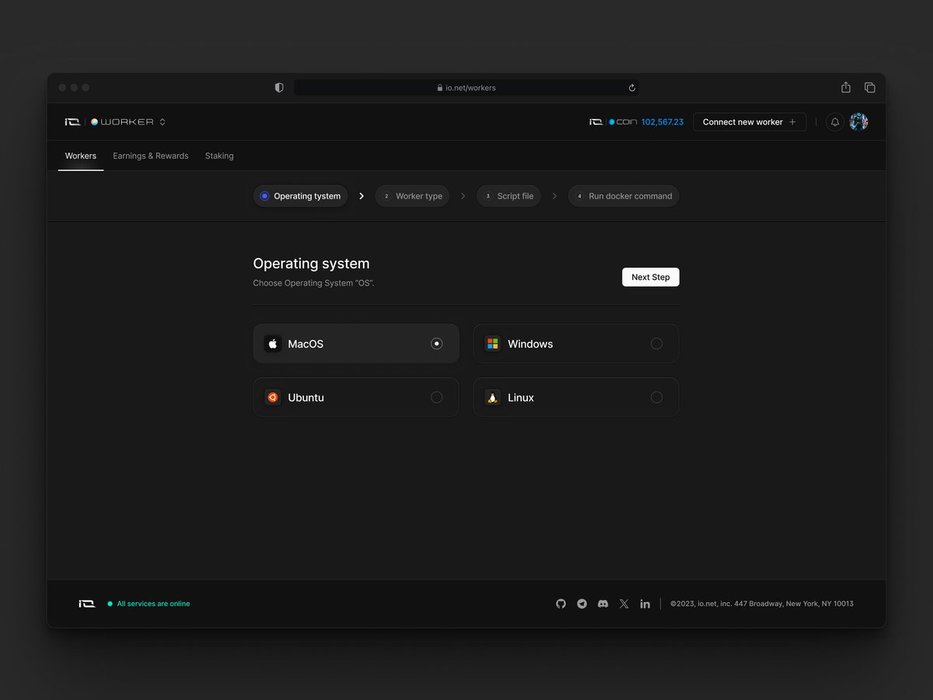Open the user profile avatar

point(858,122)
